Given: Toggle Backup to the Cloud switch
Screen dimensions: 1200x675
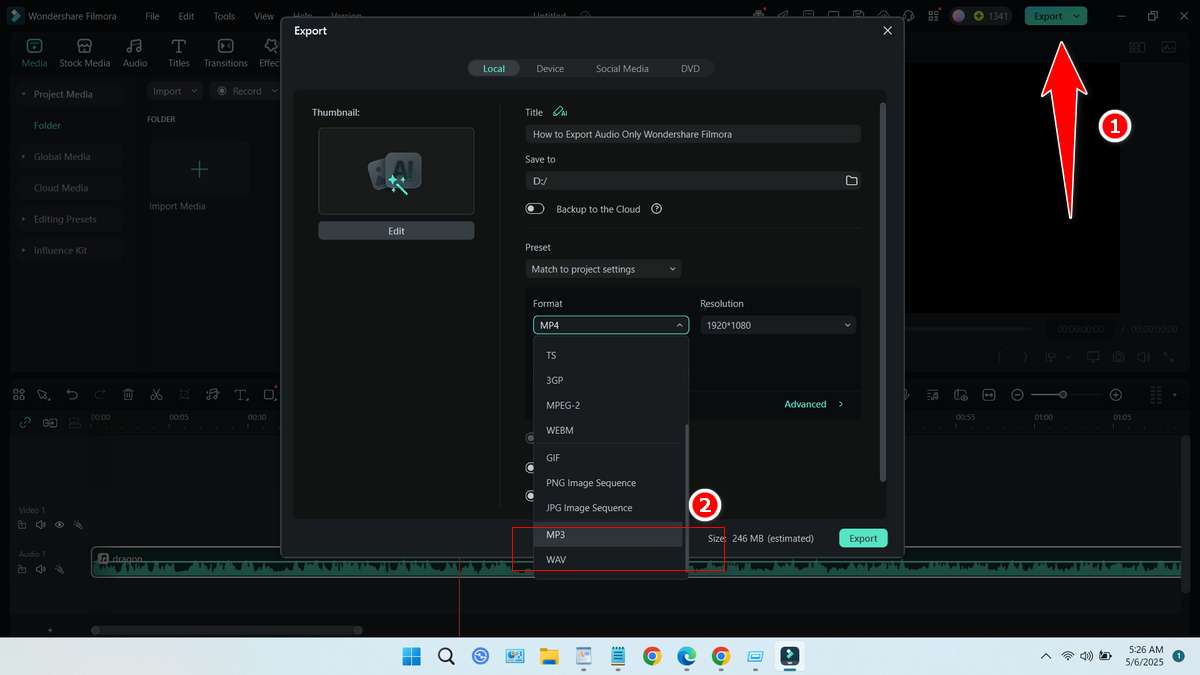Looking at the screenshot, I should click(x=535, y=208).
